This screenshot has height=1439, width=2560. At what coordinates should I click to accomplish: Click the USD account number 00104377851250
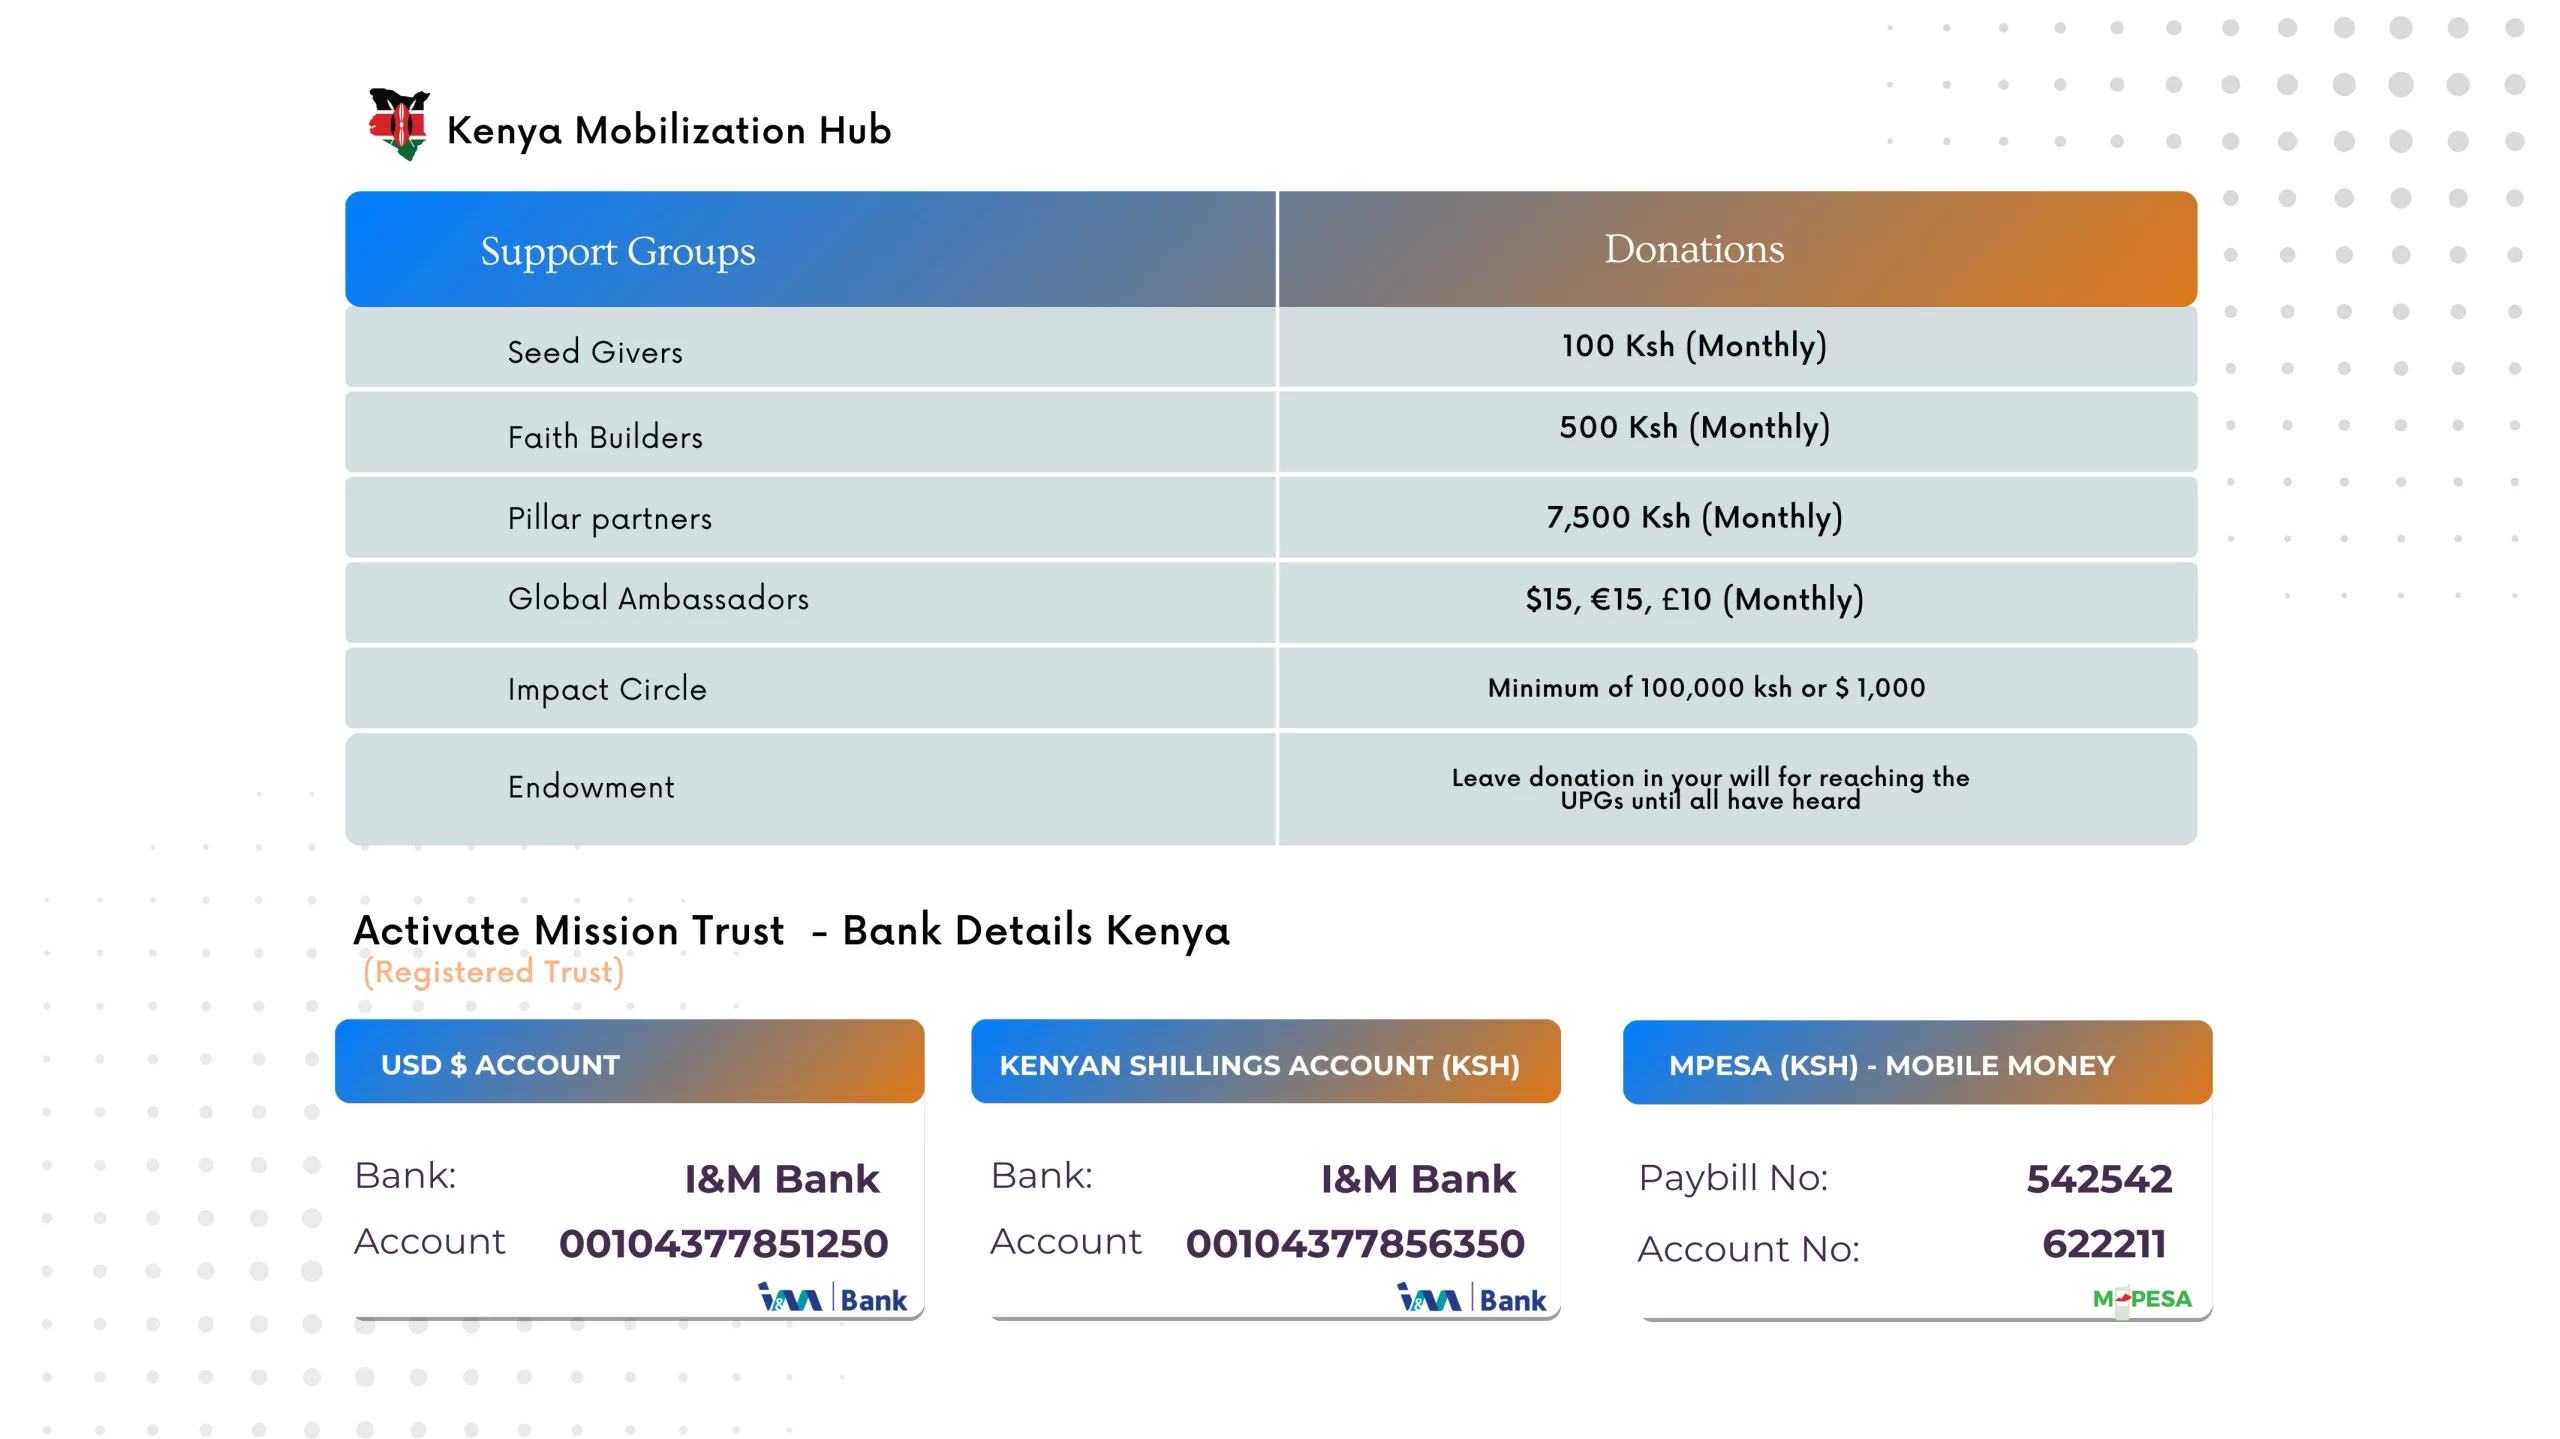coord(723,1244)
